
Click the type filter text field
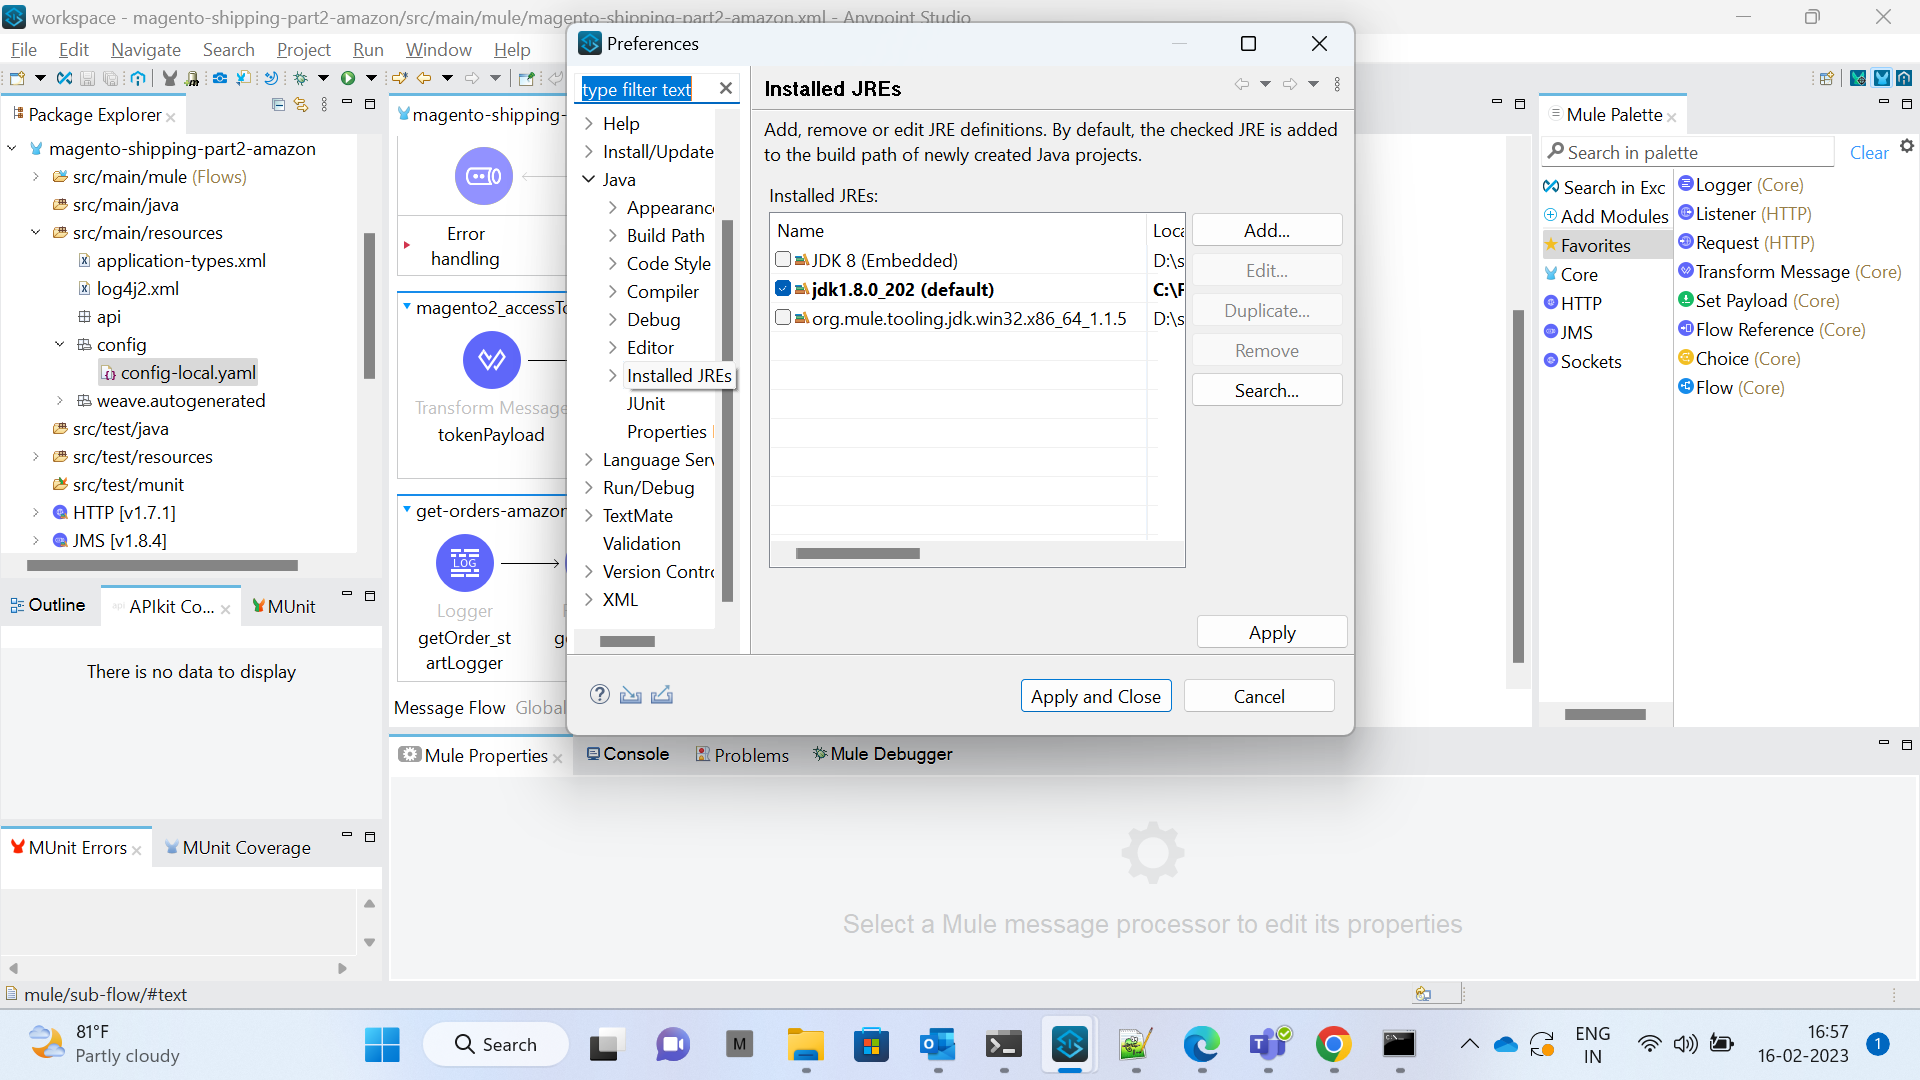[x=646, y=89]
